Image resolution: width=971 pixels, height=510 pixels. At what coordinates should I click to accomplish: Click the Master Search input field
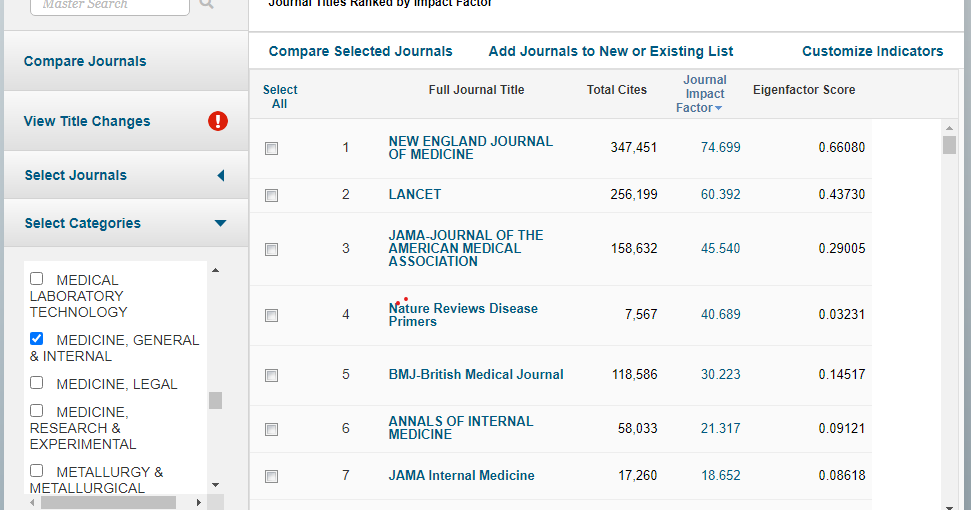[109, 5]
